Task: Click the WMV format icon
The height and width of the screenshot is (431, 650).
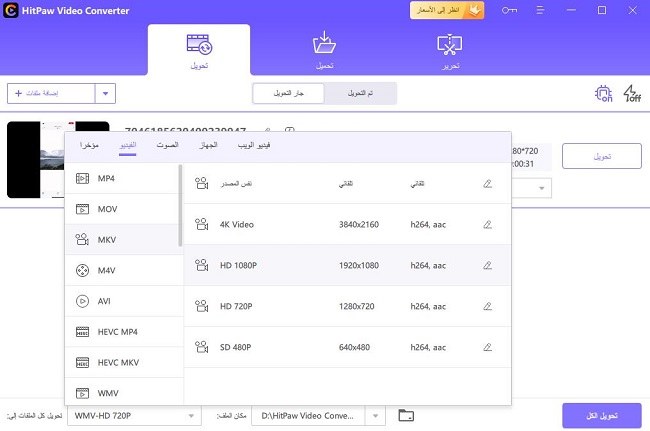Action: coord(82,393)
